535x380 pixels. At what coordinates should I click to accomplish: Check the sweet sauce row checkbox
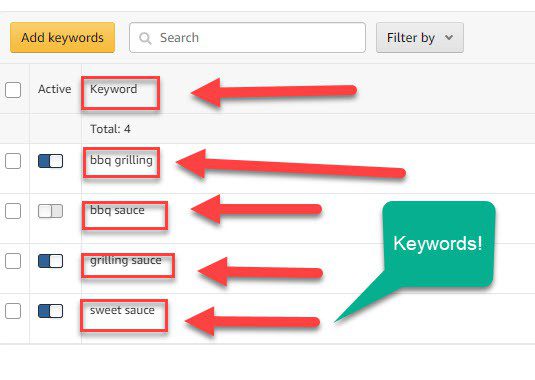[13, 311]
